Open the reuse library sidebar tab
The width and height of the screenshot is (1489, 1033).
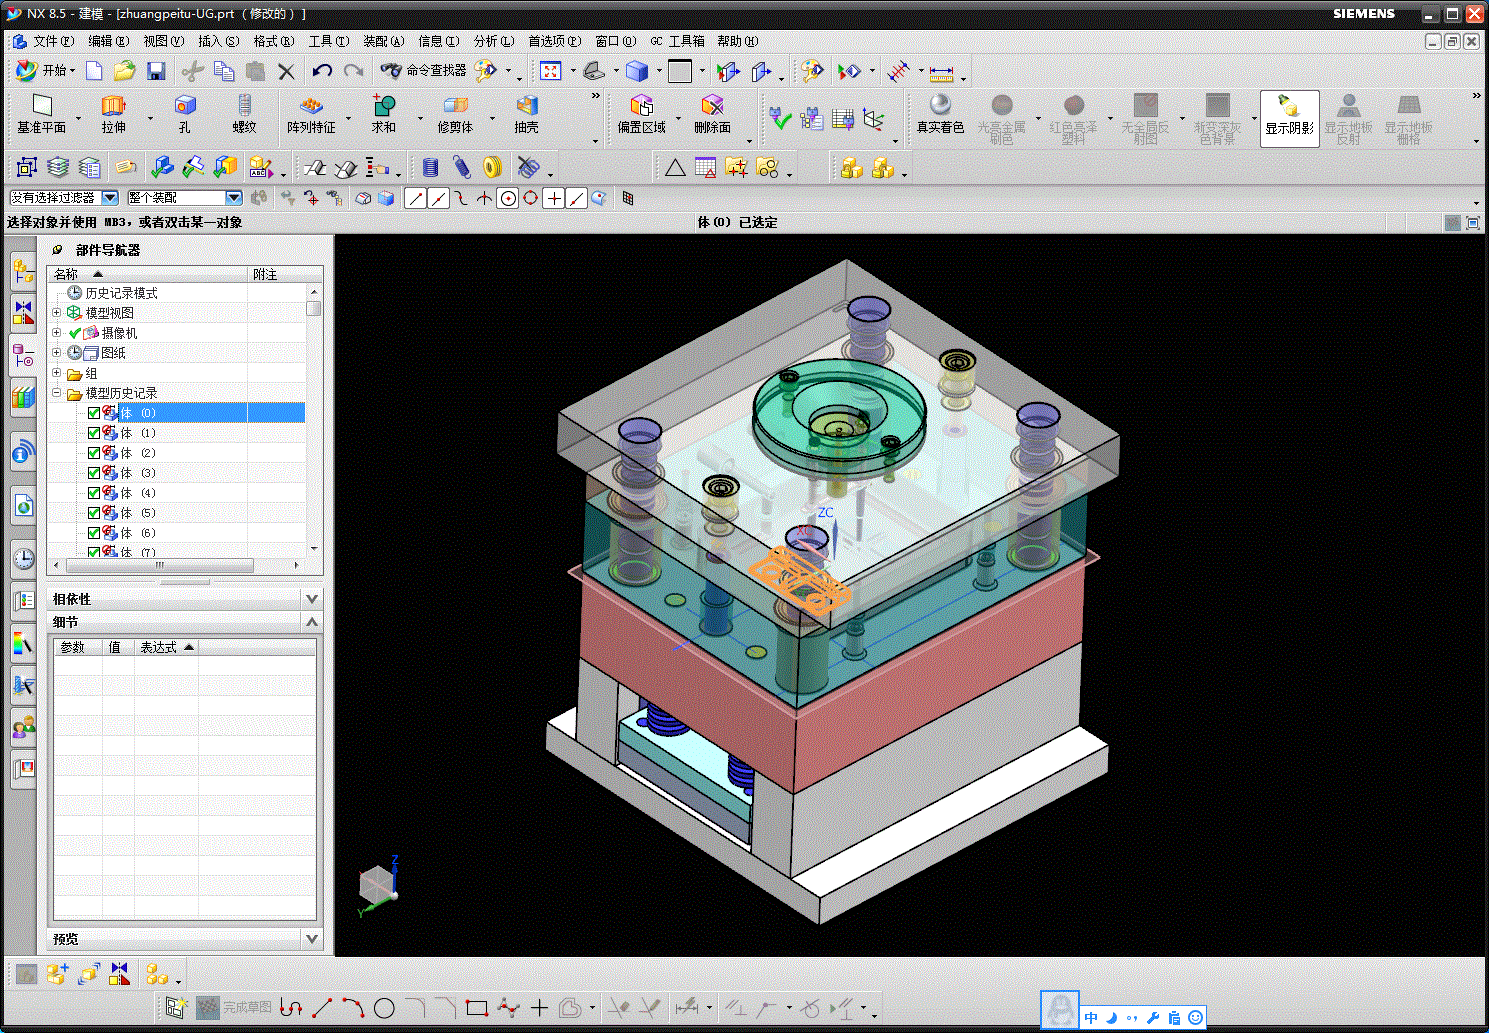click(x=23, y=397)
